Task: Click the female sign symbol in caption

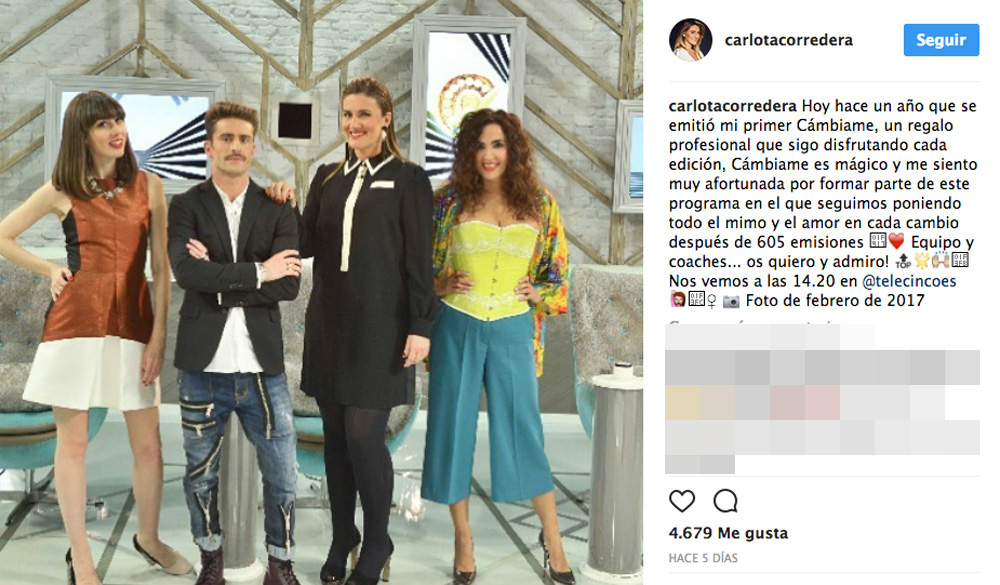Action: point(711,300)
